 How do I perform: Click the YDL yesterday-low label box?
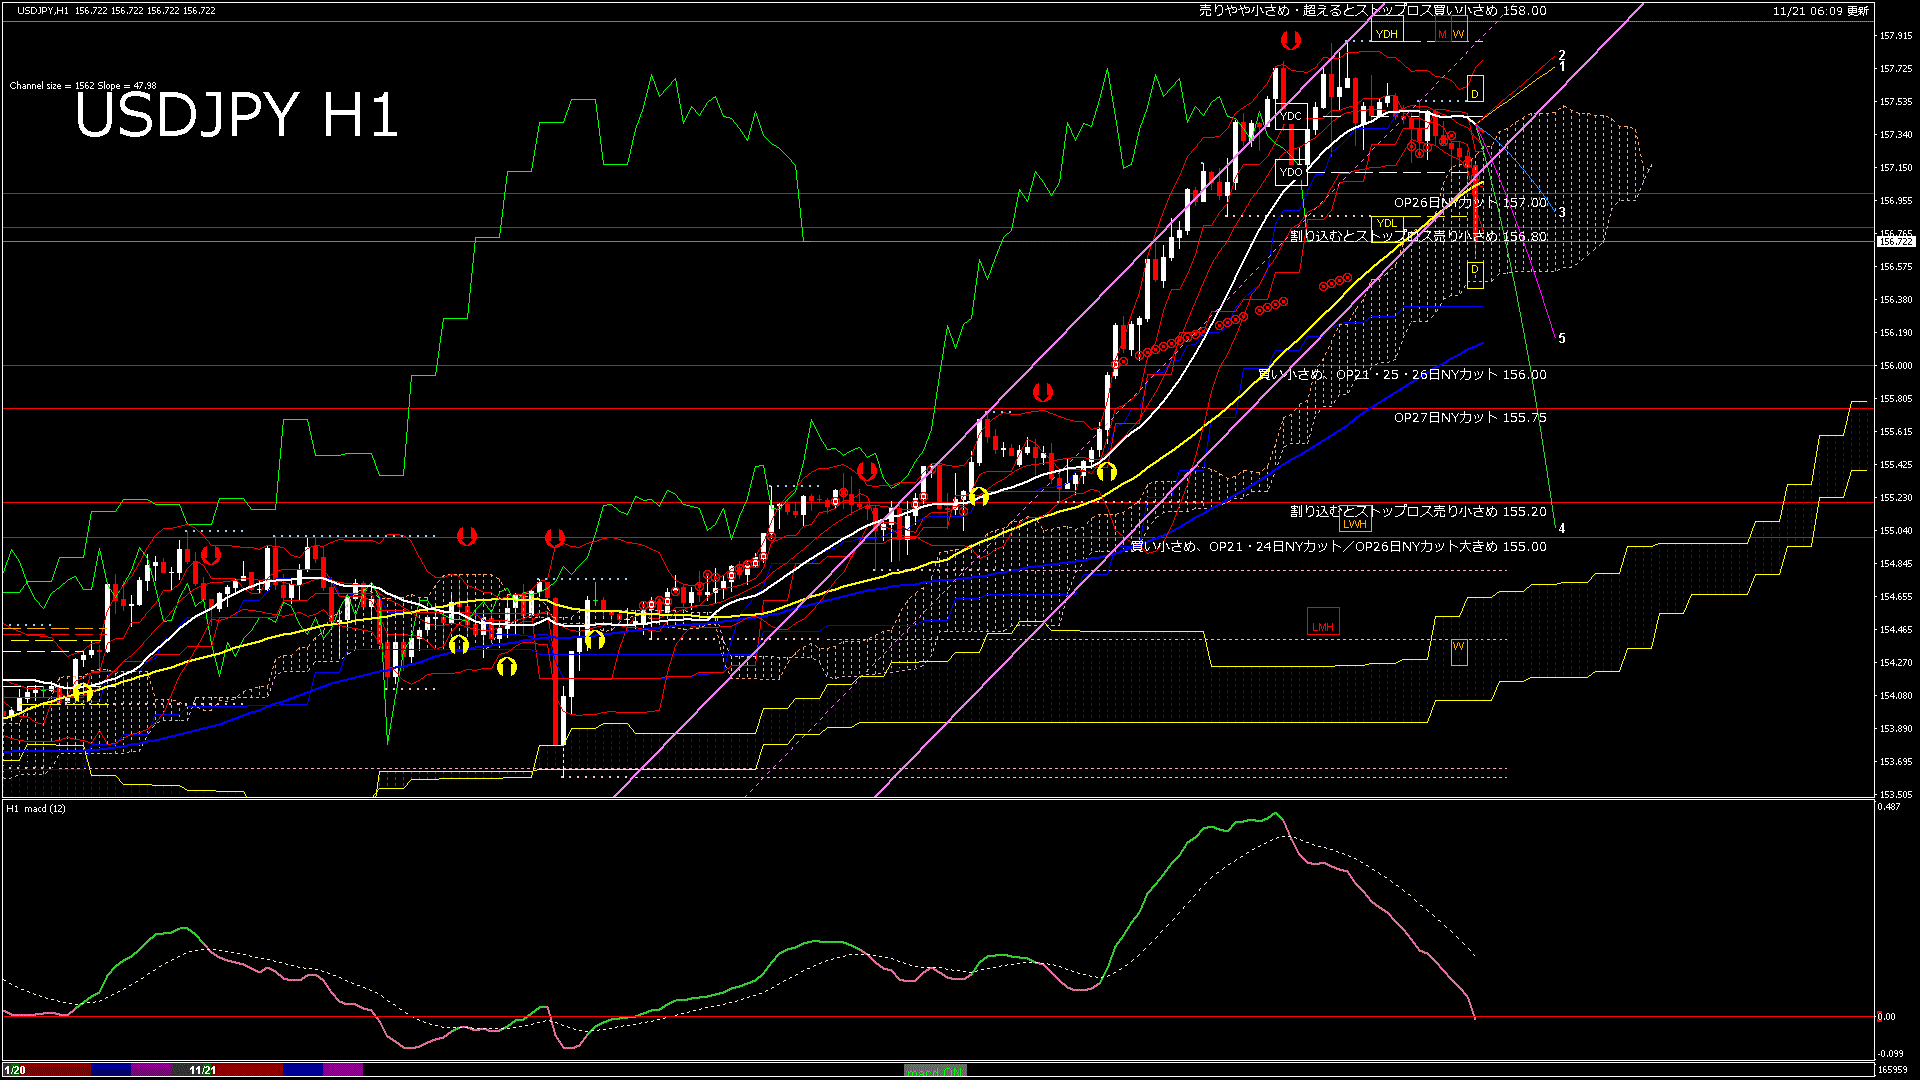click(1387, 222)
